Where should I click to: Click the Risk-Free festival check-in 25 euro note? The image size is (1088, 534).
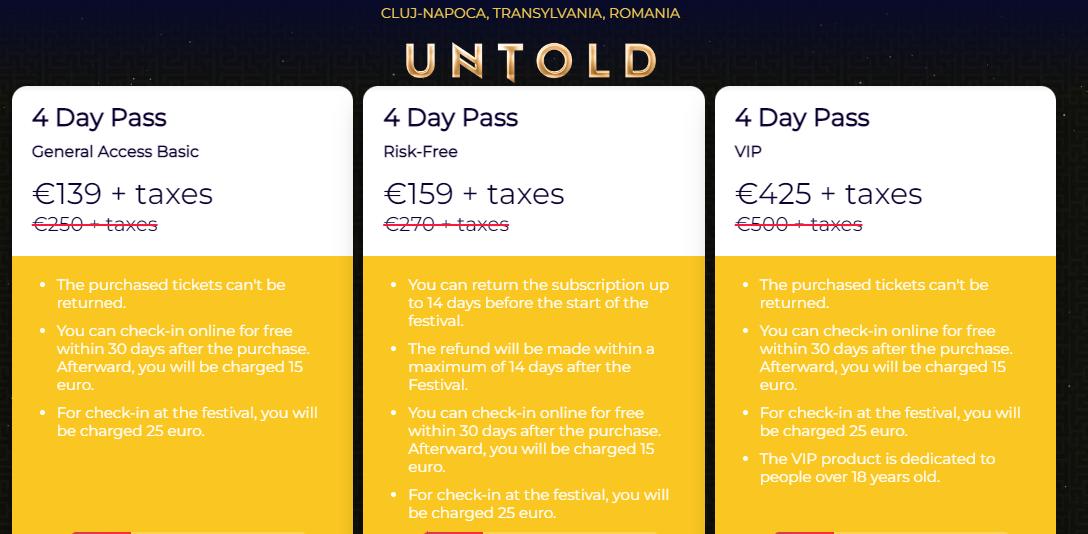538,504
